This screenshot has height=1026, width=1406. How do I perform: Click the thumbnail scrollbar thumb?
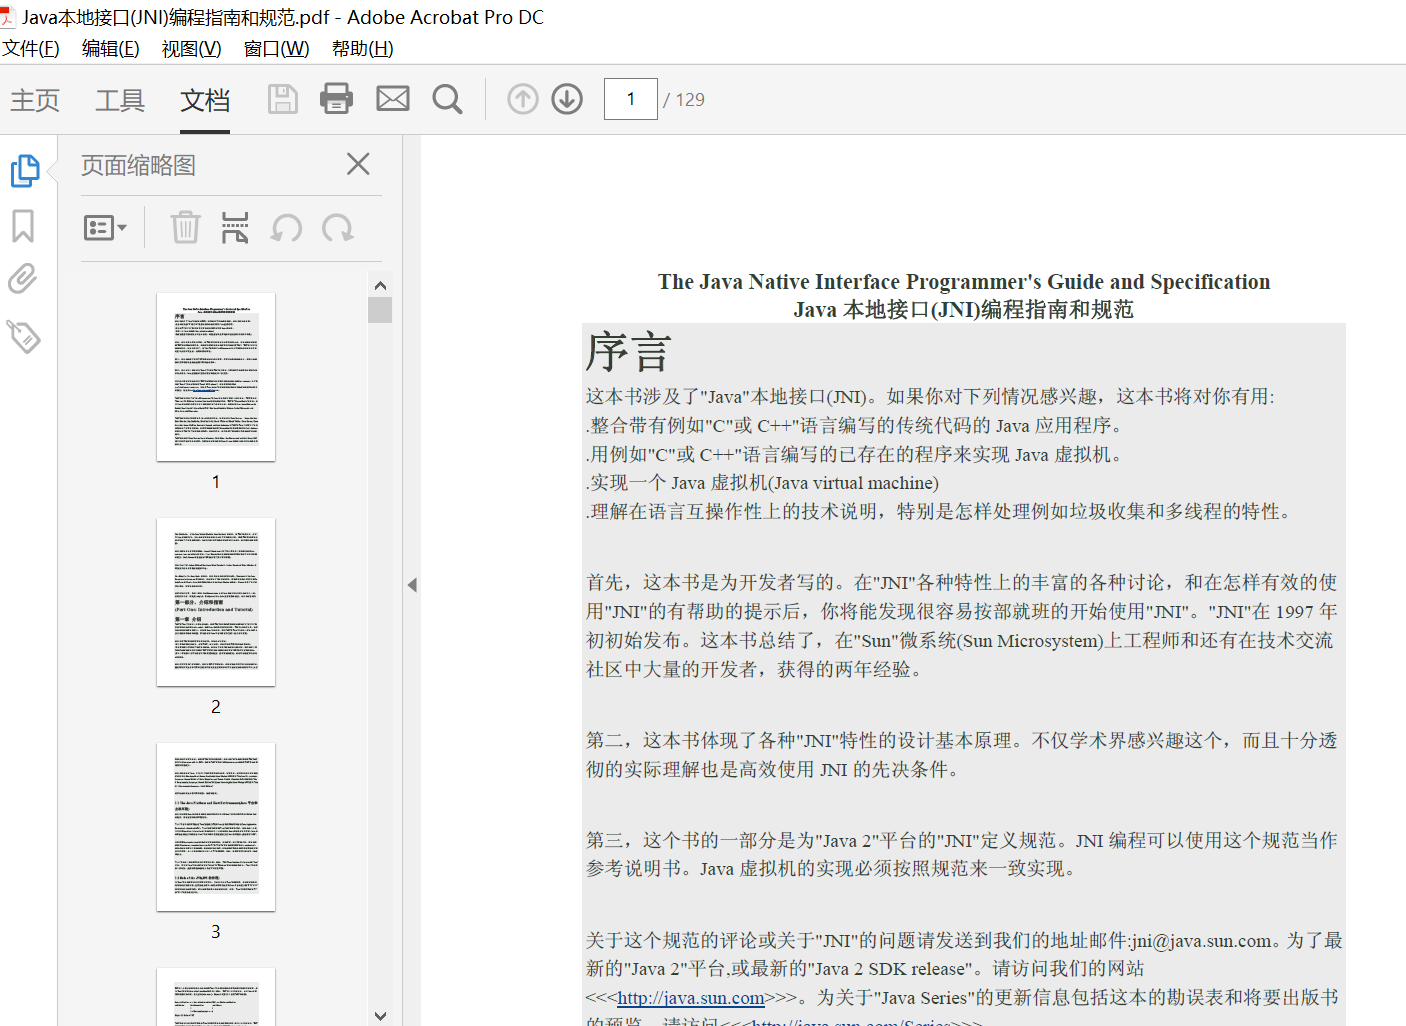[380, 310]
